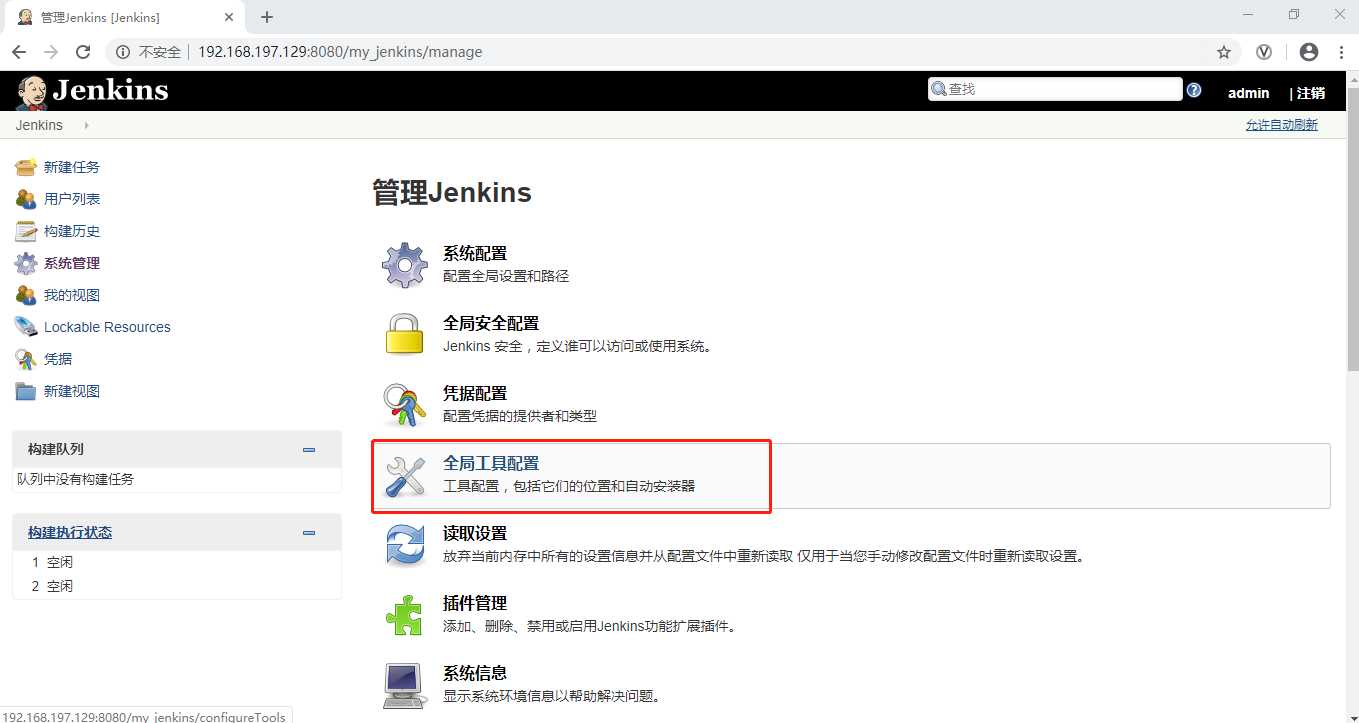
Task: Click the 全局安全配置 padlock icon
Action: coord(405,334)
